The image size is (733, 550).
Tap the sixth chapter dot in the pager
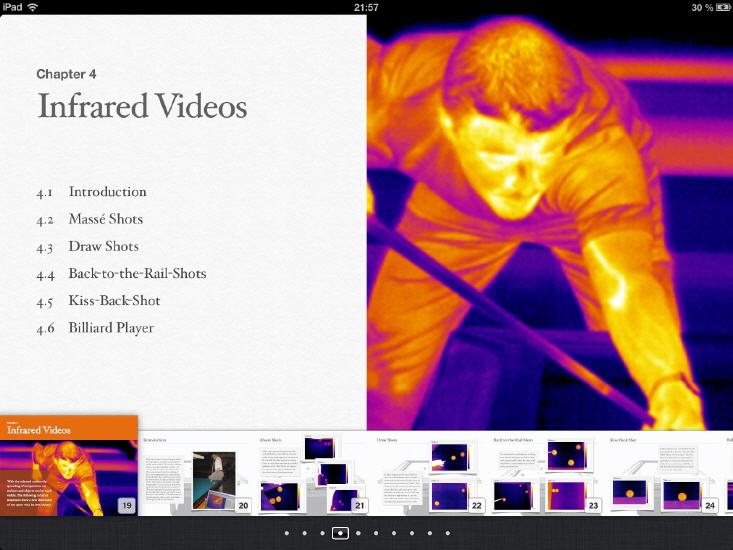(376, 533)
